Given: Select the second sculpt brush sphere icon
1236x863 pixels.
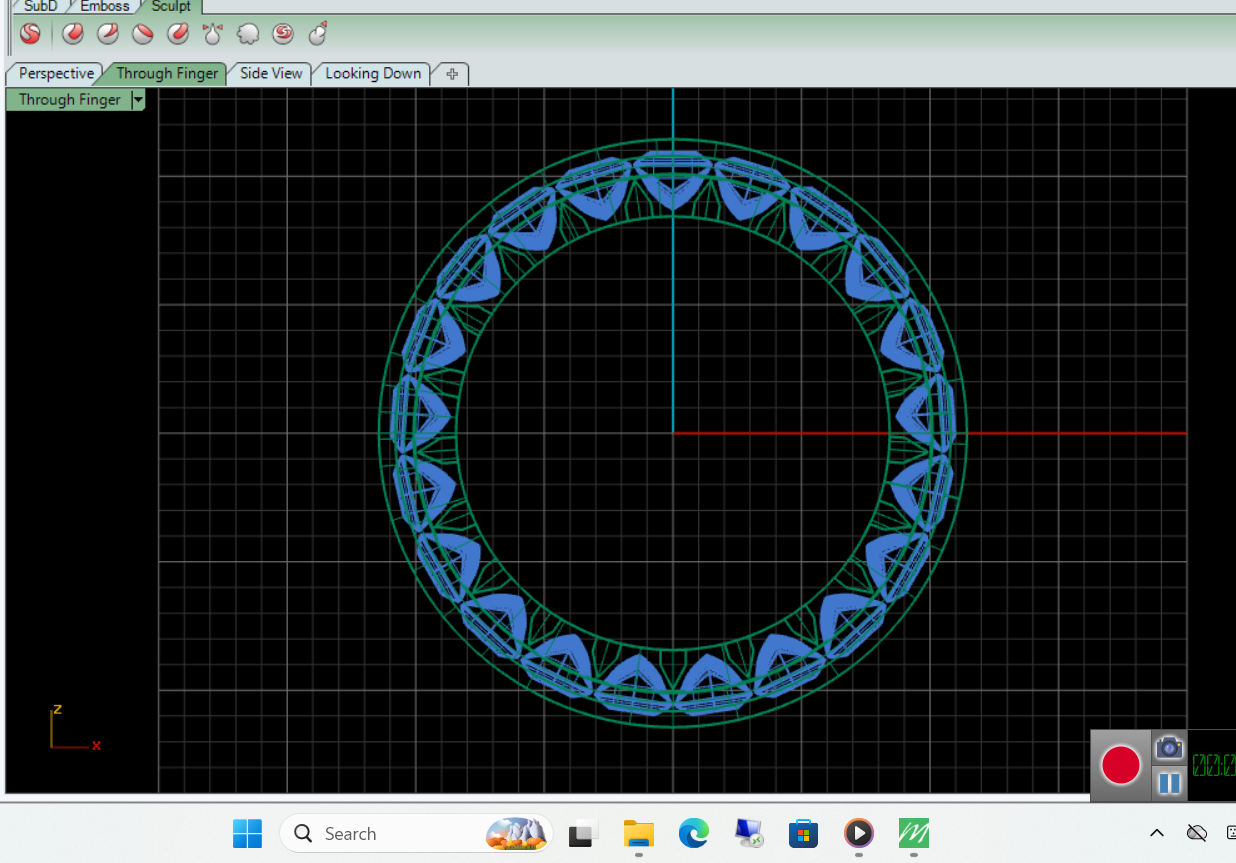Looking at the screenshot, I should point(108,34).
